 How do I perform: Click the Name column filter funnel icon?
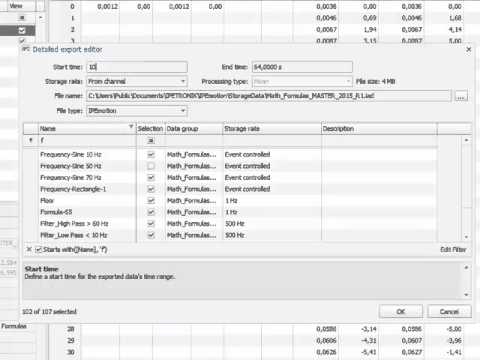click(131, 127)
